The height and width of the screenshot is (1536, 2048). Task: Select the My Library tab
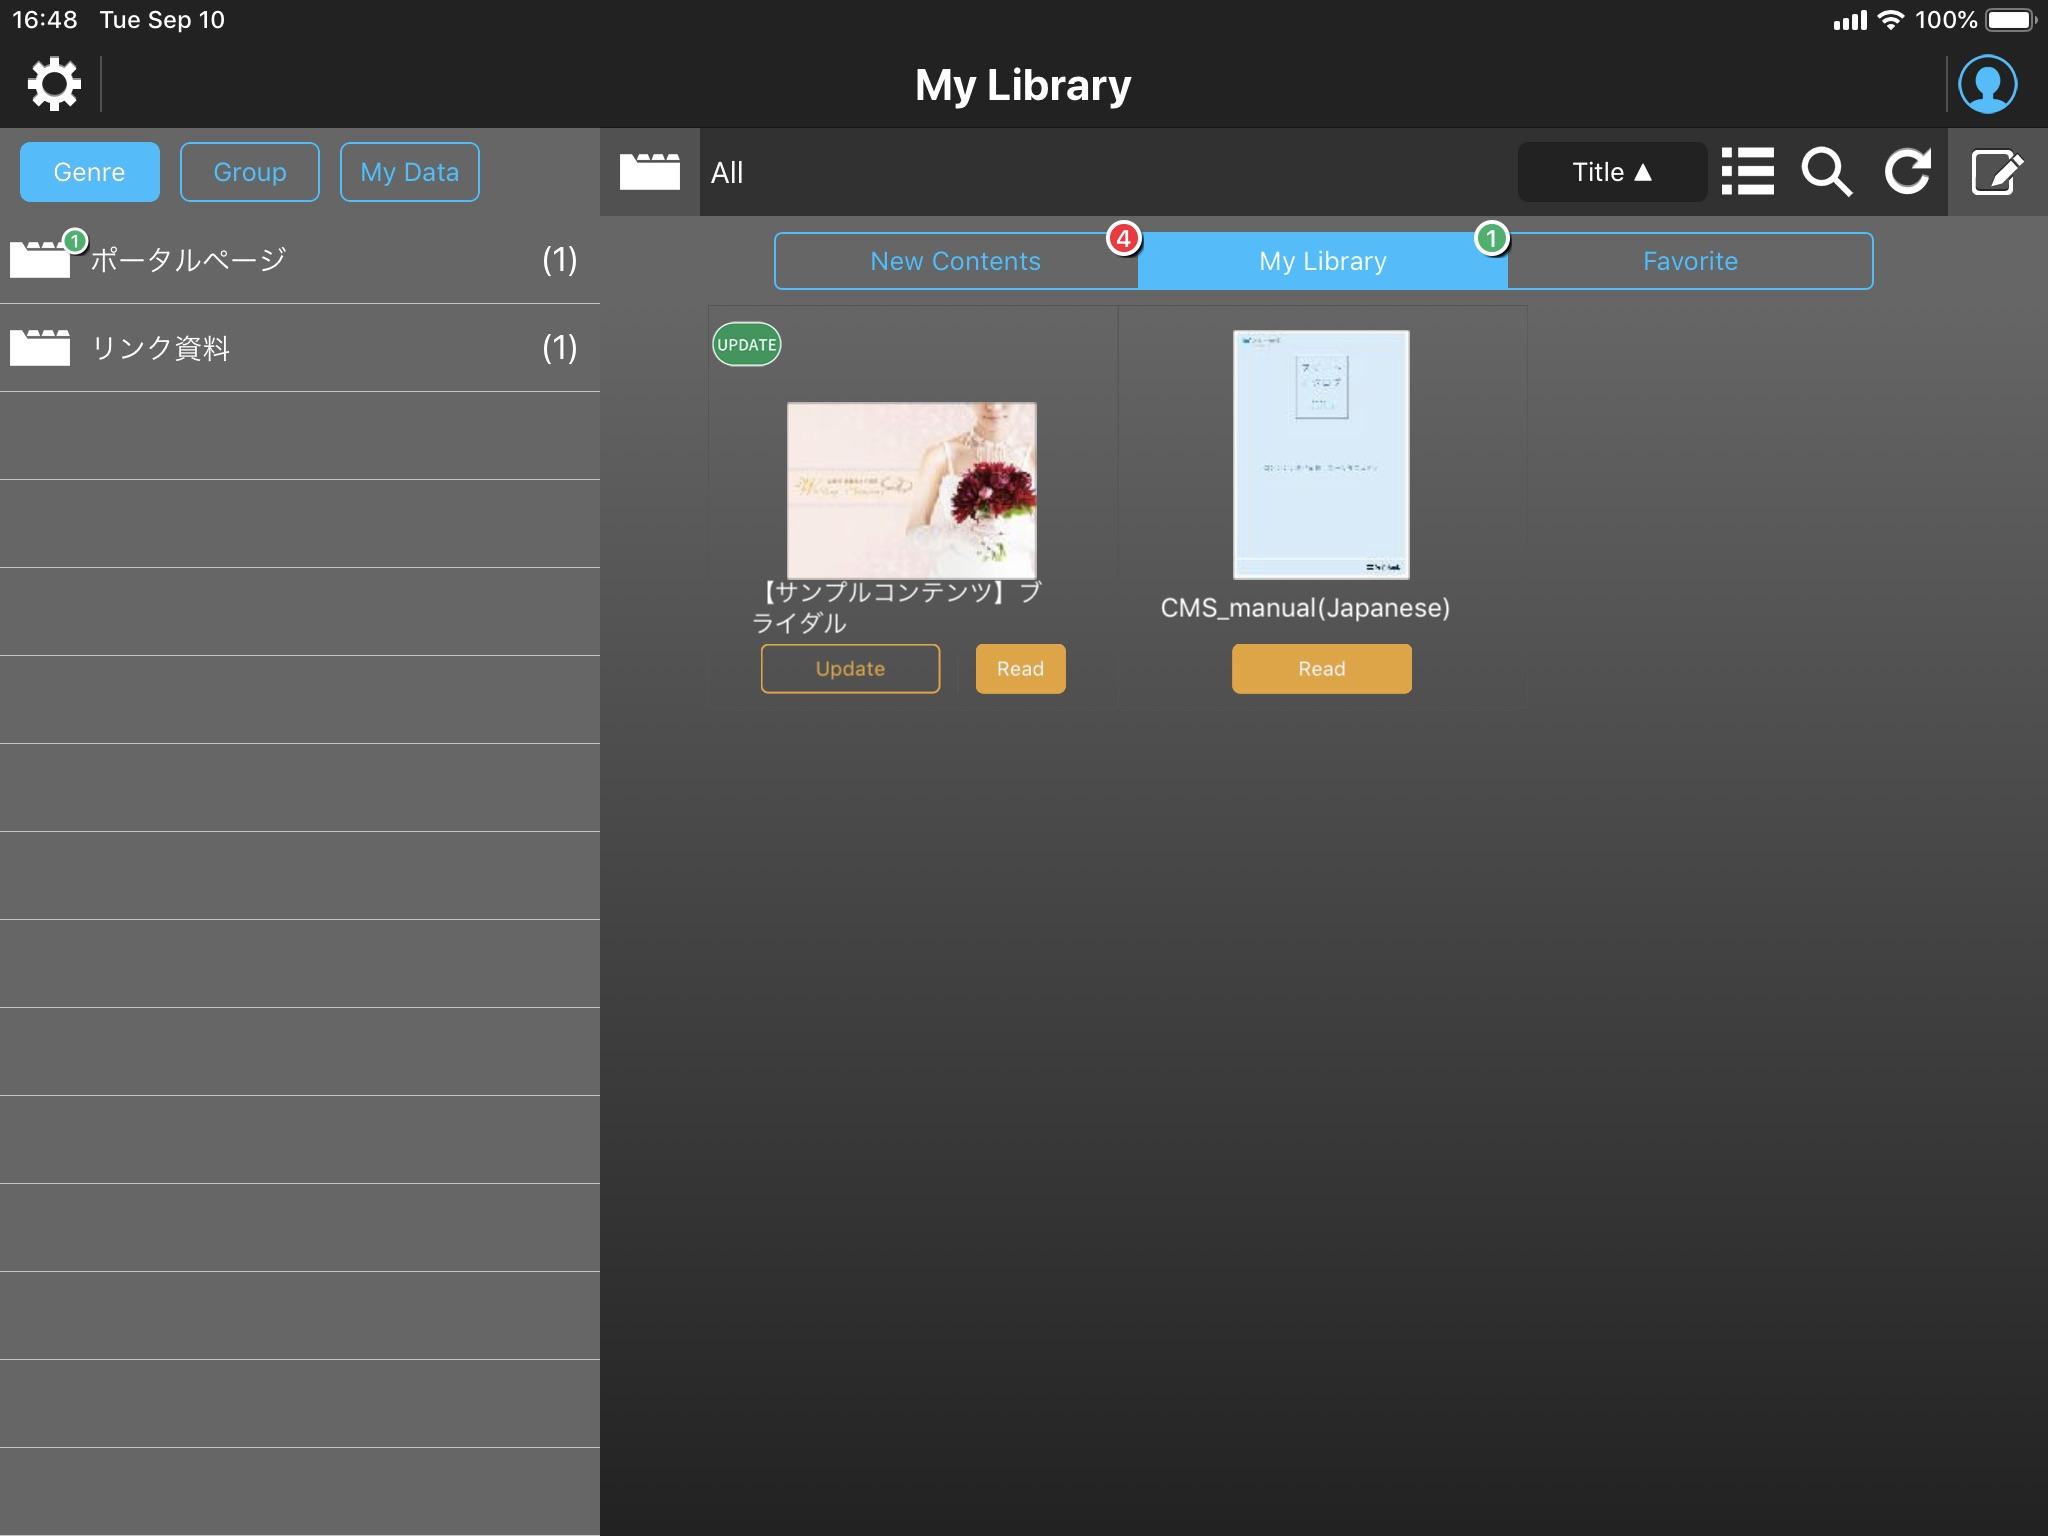[1322, 261]
